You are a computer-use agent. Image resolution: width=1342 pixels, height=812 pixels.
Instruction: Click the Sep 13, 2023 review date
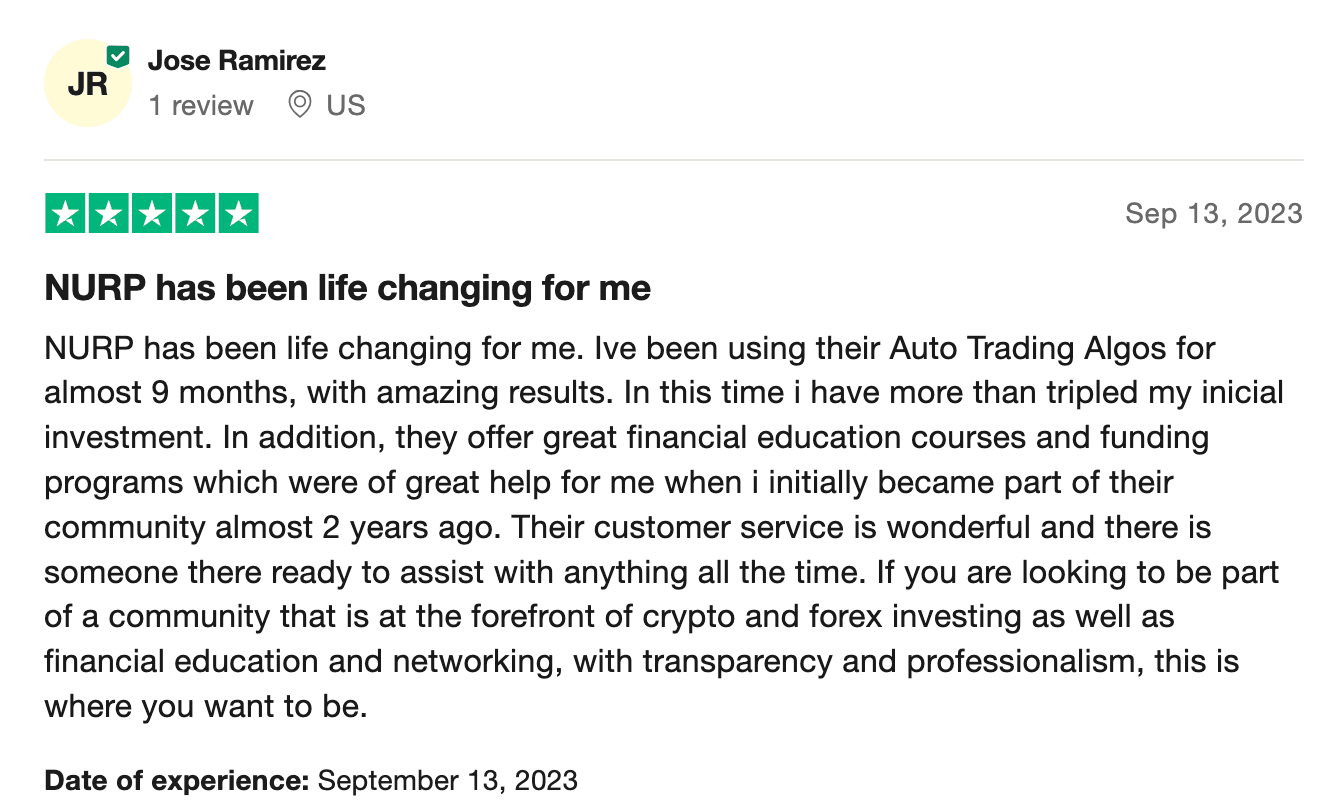(1213, 213)
